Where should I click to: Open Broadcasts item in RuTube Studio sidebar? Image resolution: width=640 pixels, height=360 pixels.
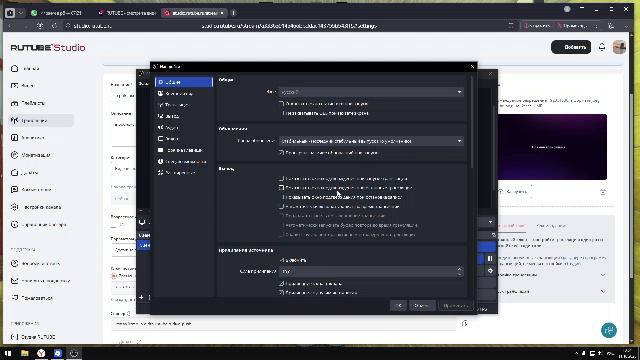coord(41,120)
